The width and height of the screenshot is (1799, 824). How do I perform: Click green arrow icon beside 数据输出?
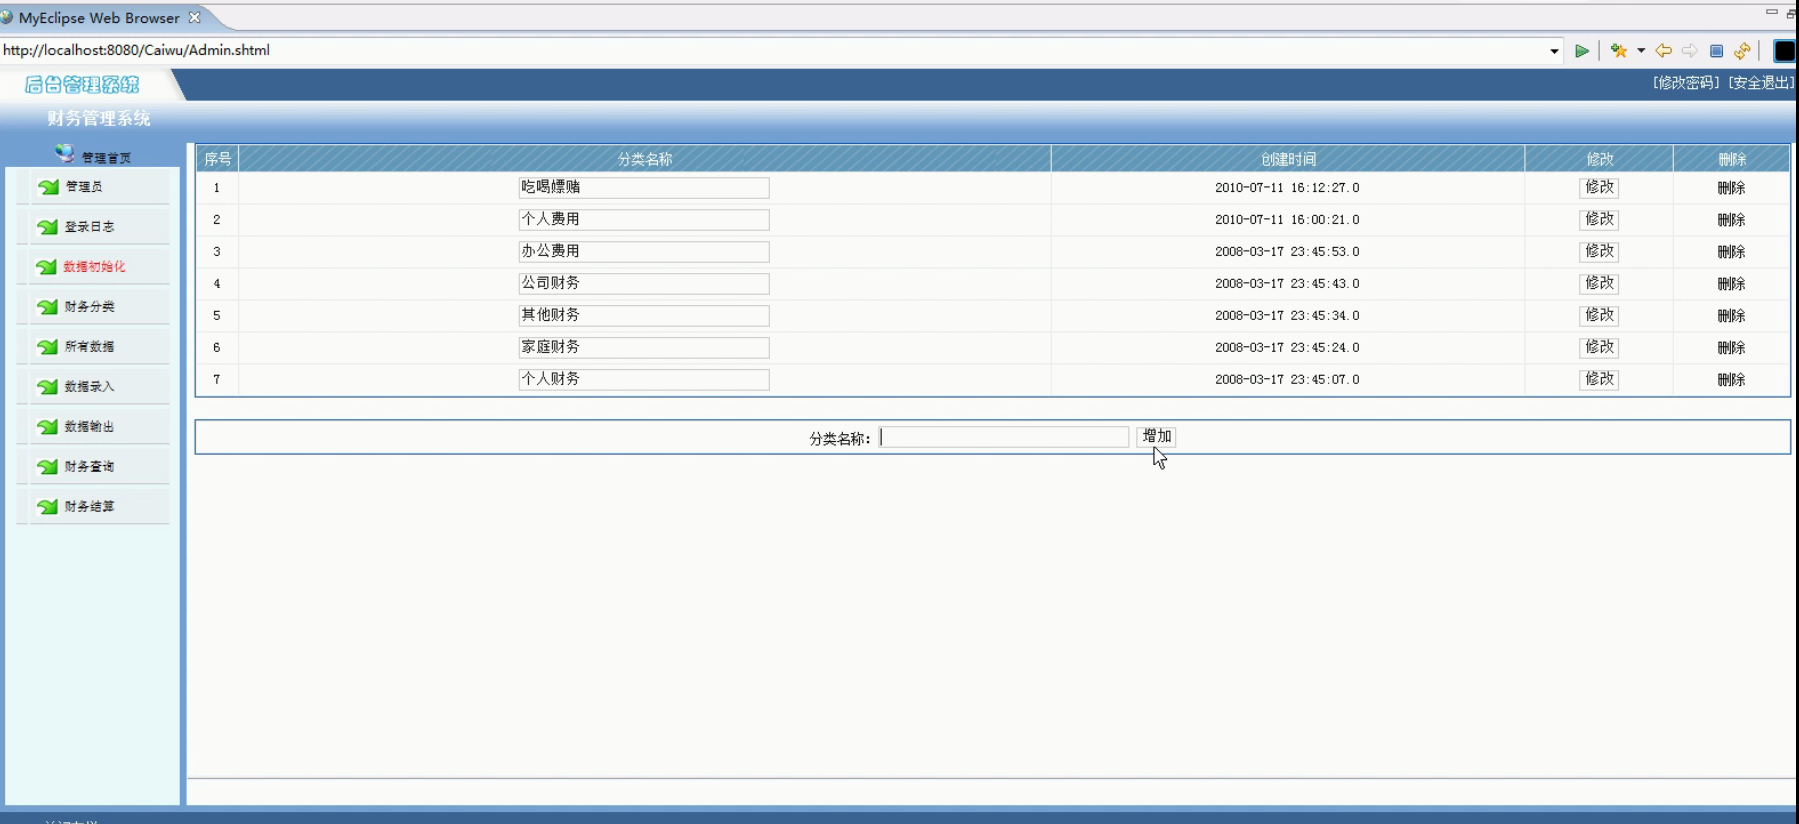click(x=47, y=427)
